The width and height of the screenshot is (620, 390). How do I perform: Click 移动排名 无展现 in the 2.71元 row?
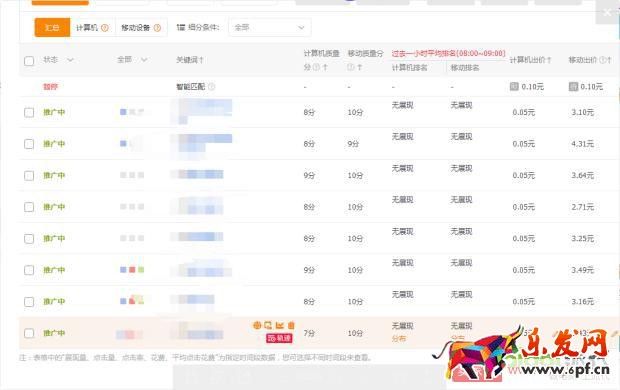(x=461, y=200)
